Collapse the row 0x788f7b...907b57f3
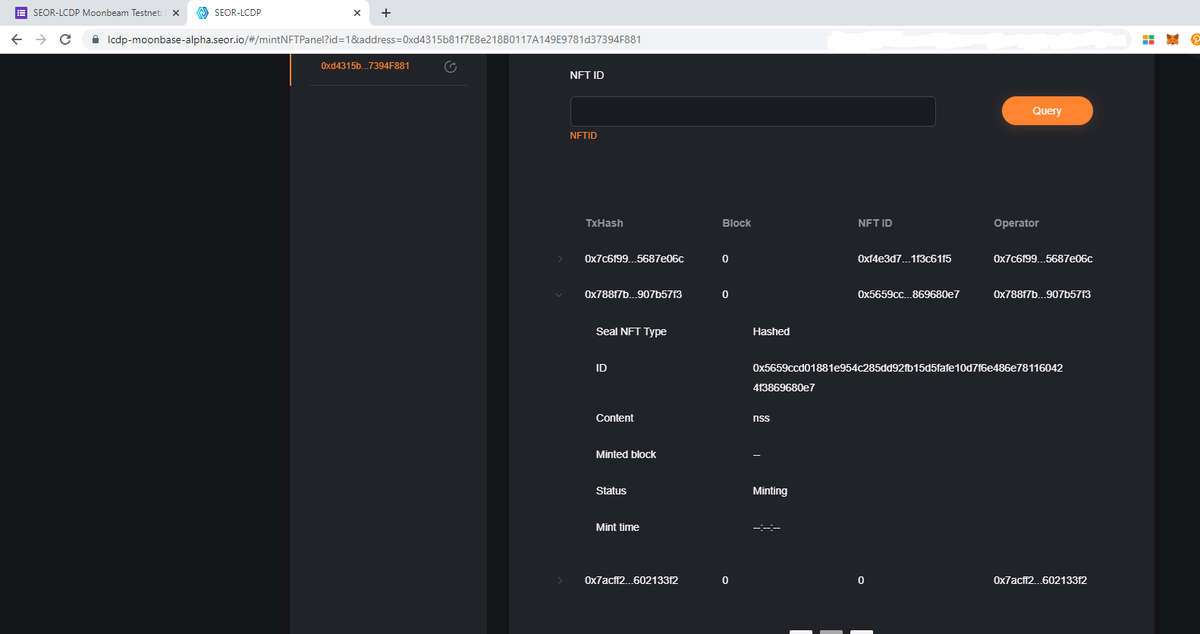This screenshot has height=634, width=1200. 561,295
